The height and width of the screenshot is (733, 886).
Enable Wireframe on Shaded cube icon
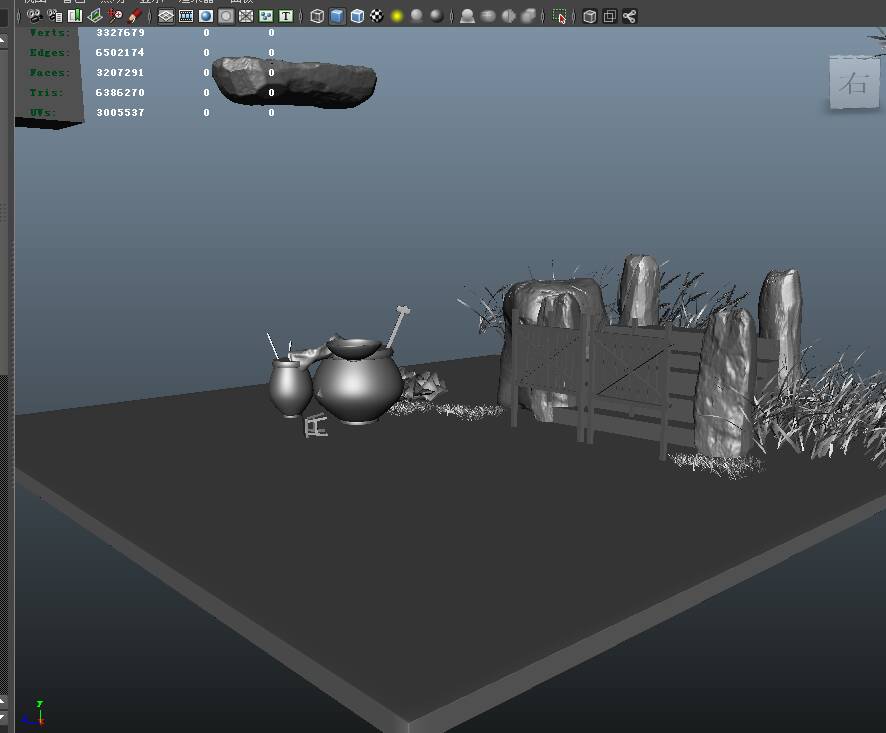(x=357, y=16)
